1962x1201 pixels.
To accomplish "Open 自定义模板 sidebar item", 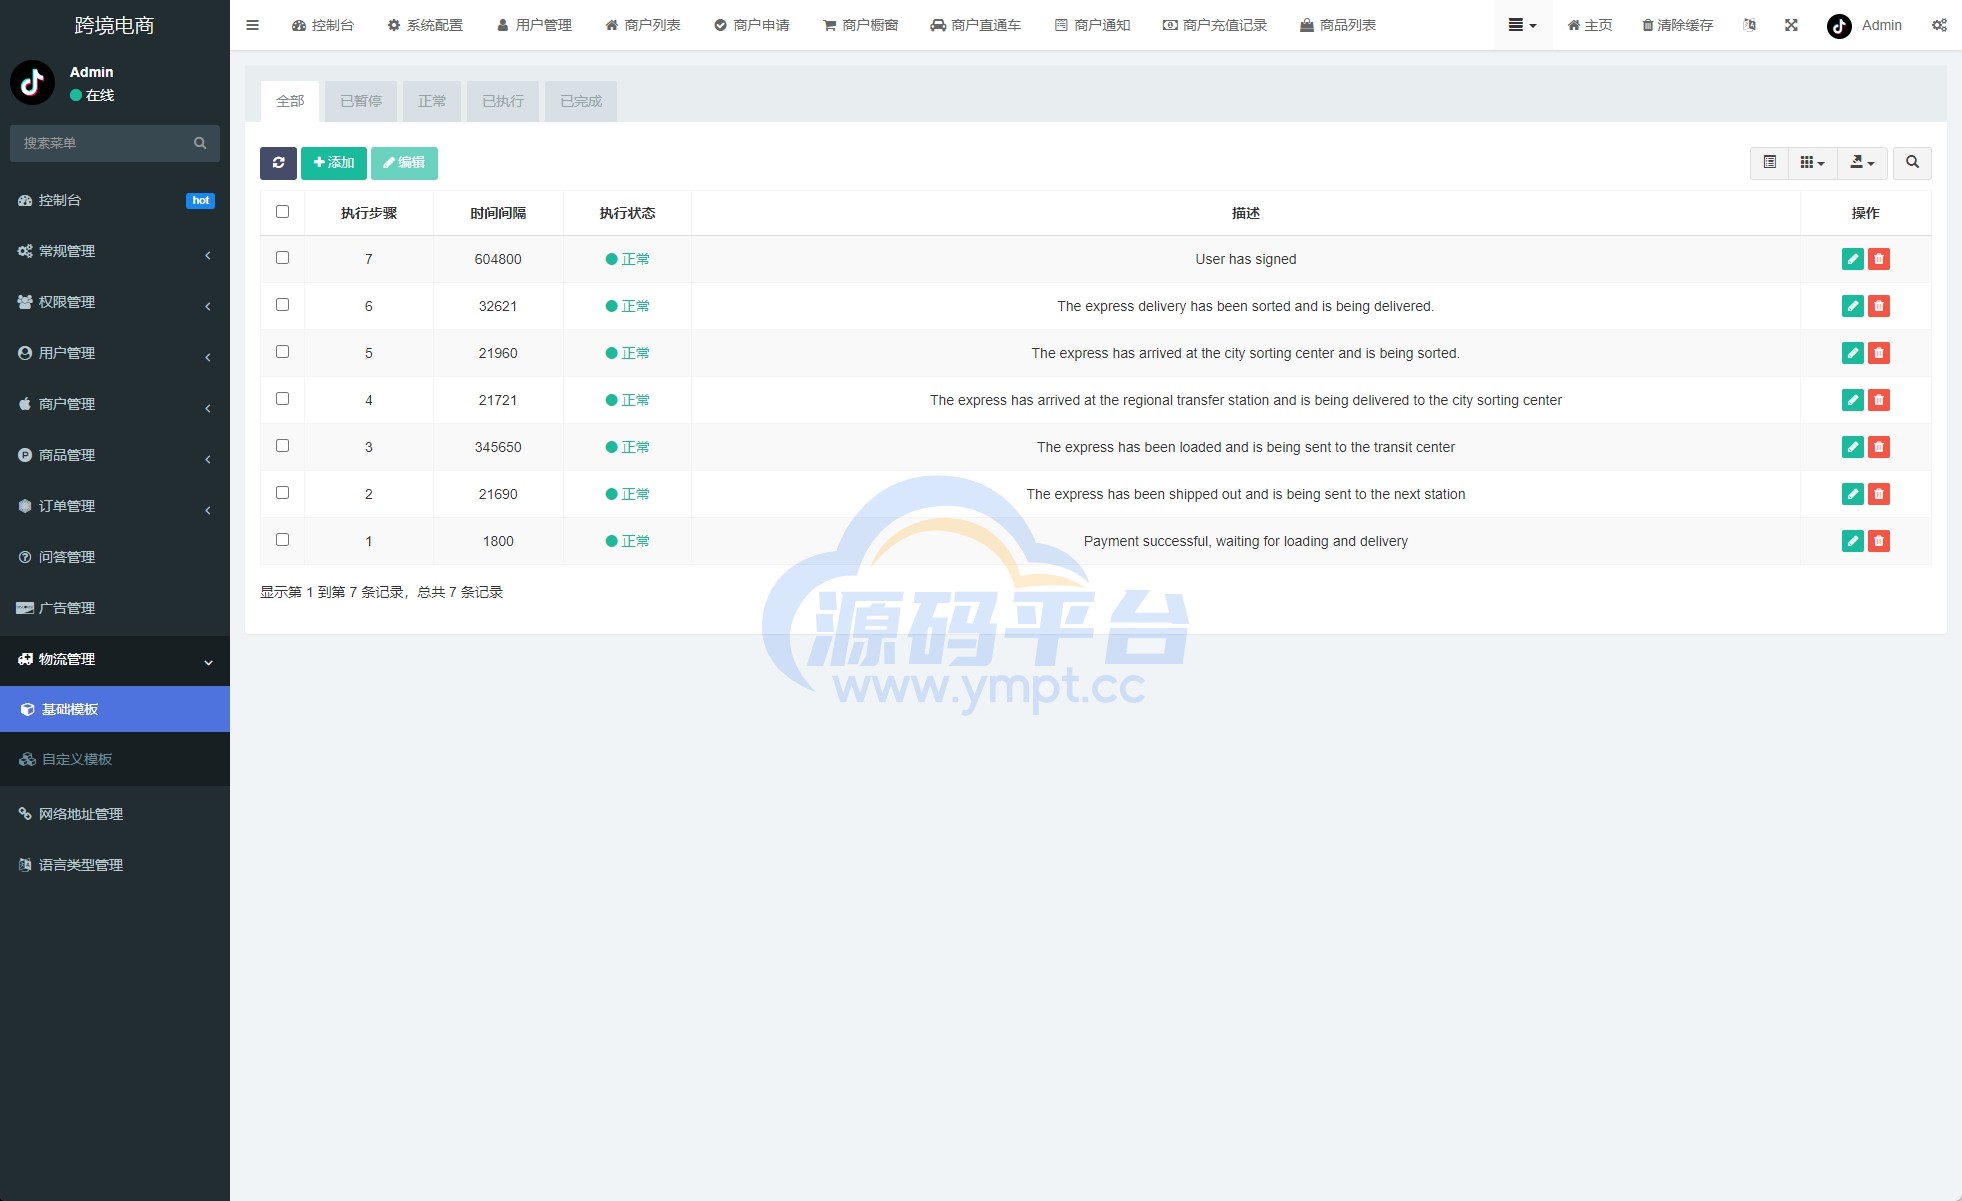I will click(x=115, y=760).
